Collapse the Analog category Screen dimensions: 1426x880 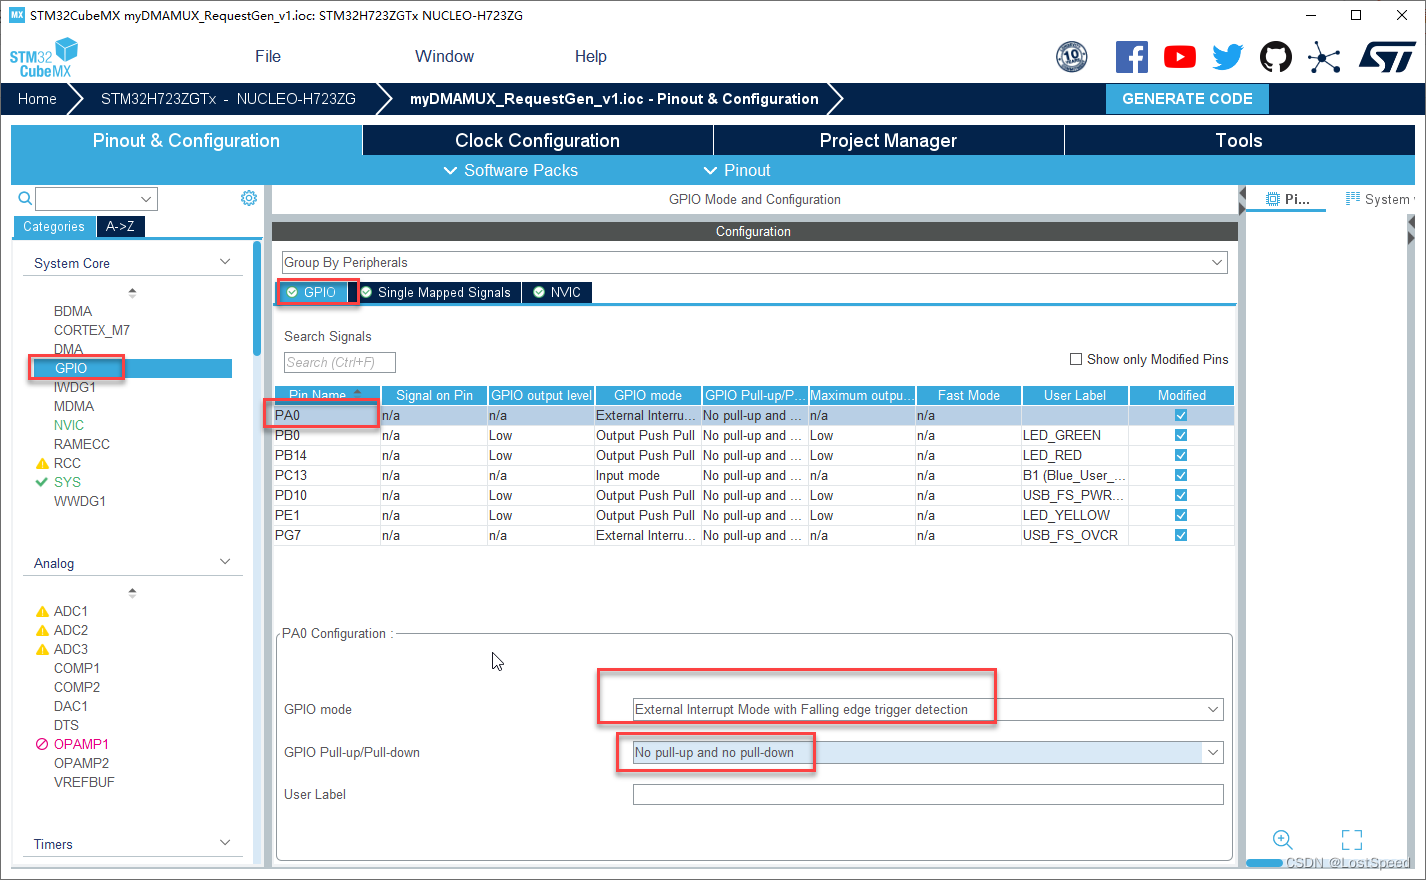tap(225, 562)
